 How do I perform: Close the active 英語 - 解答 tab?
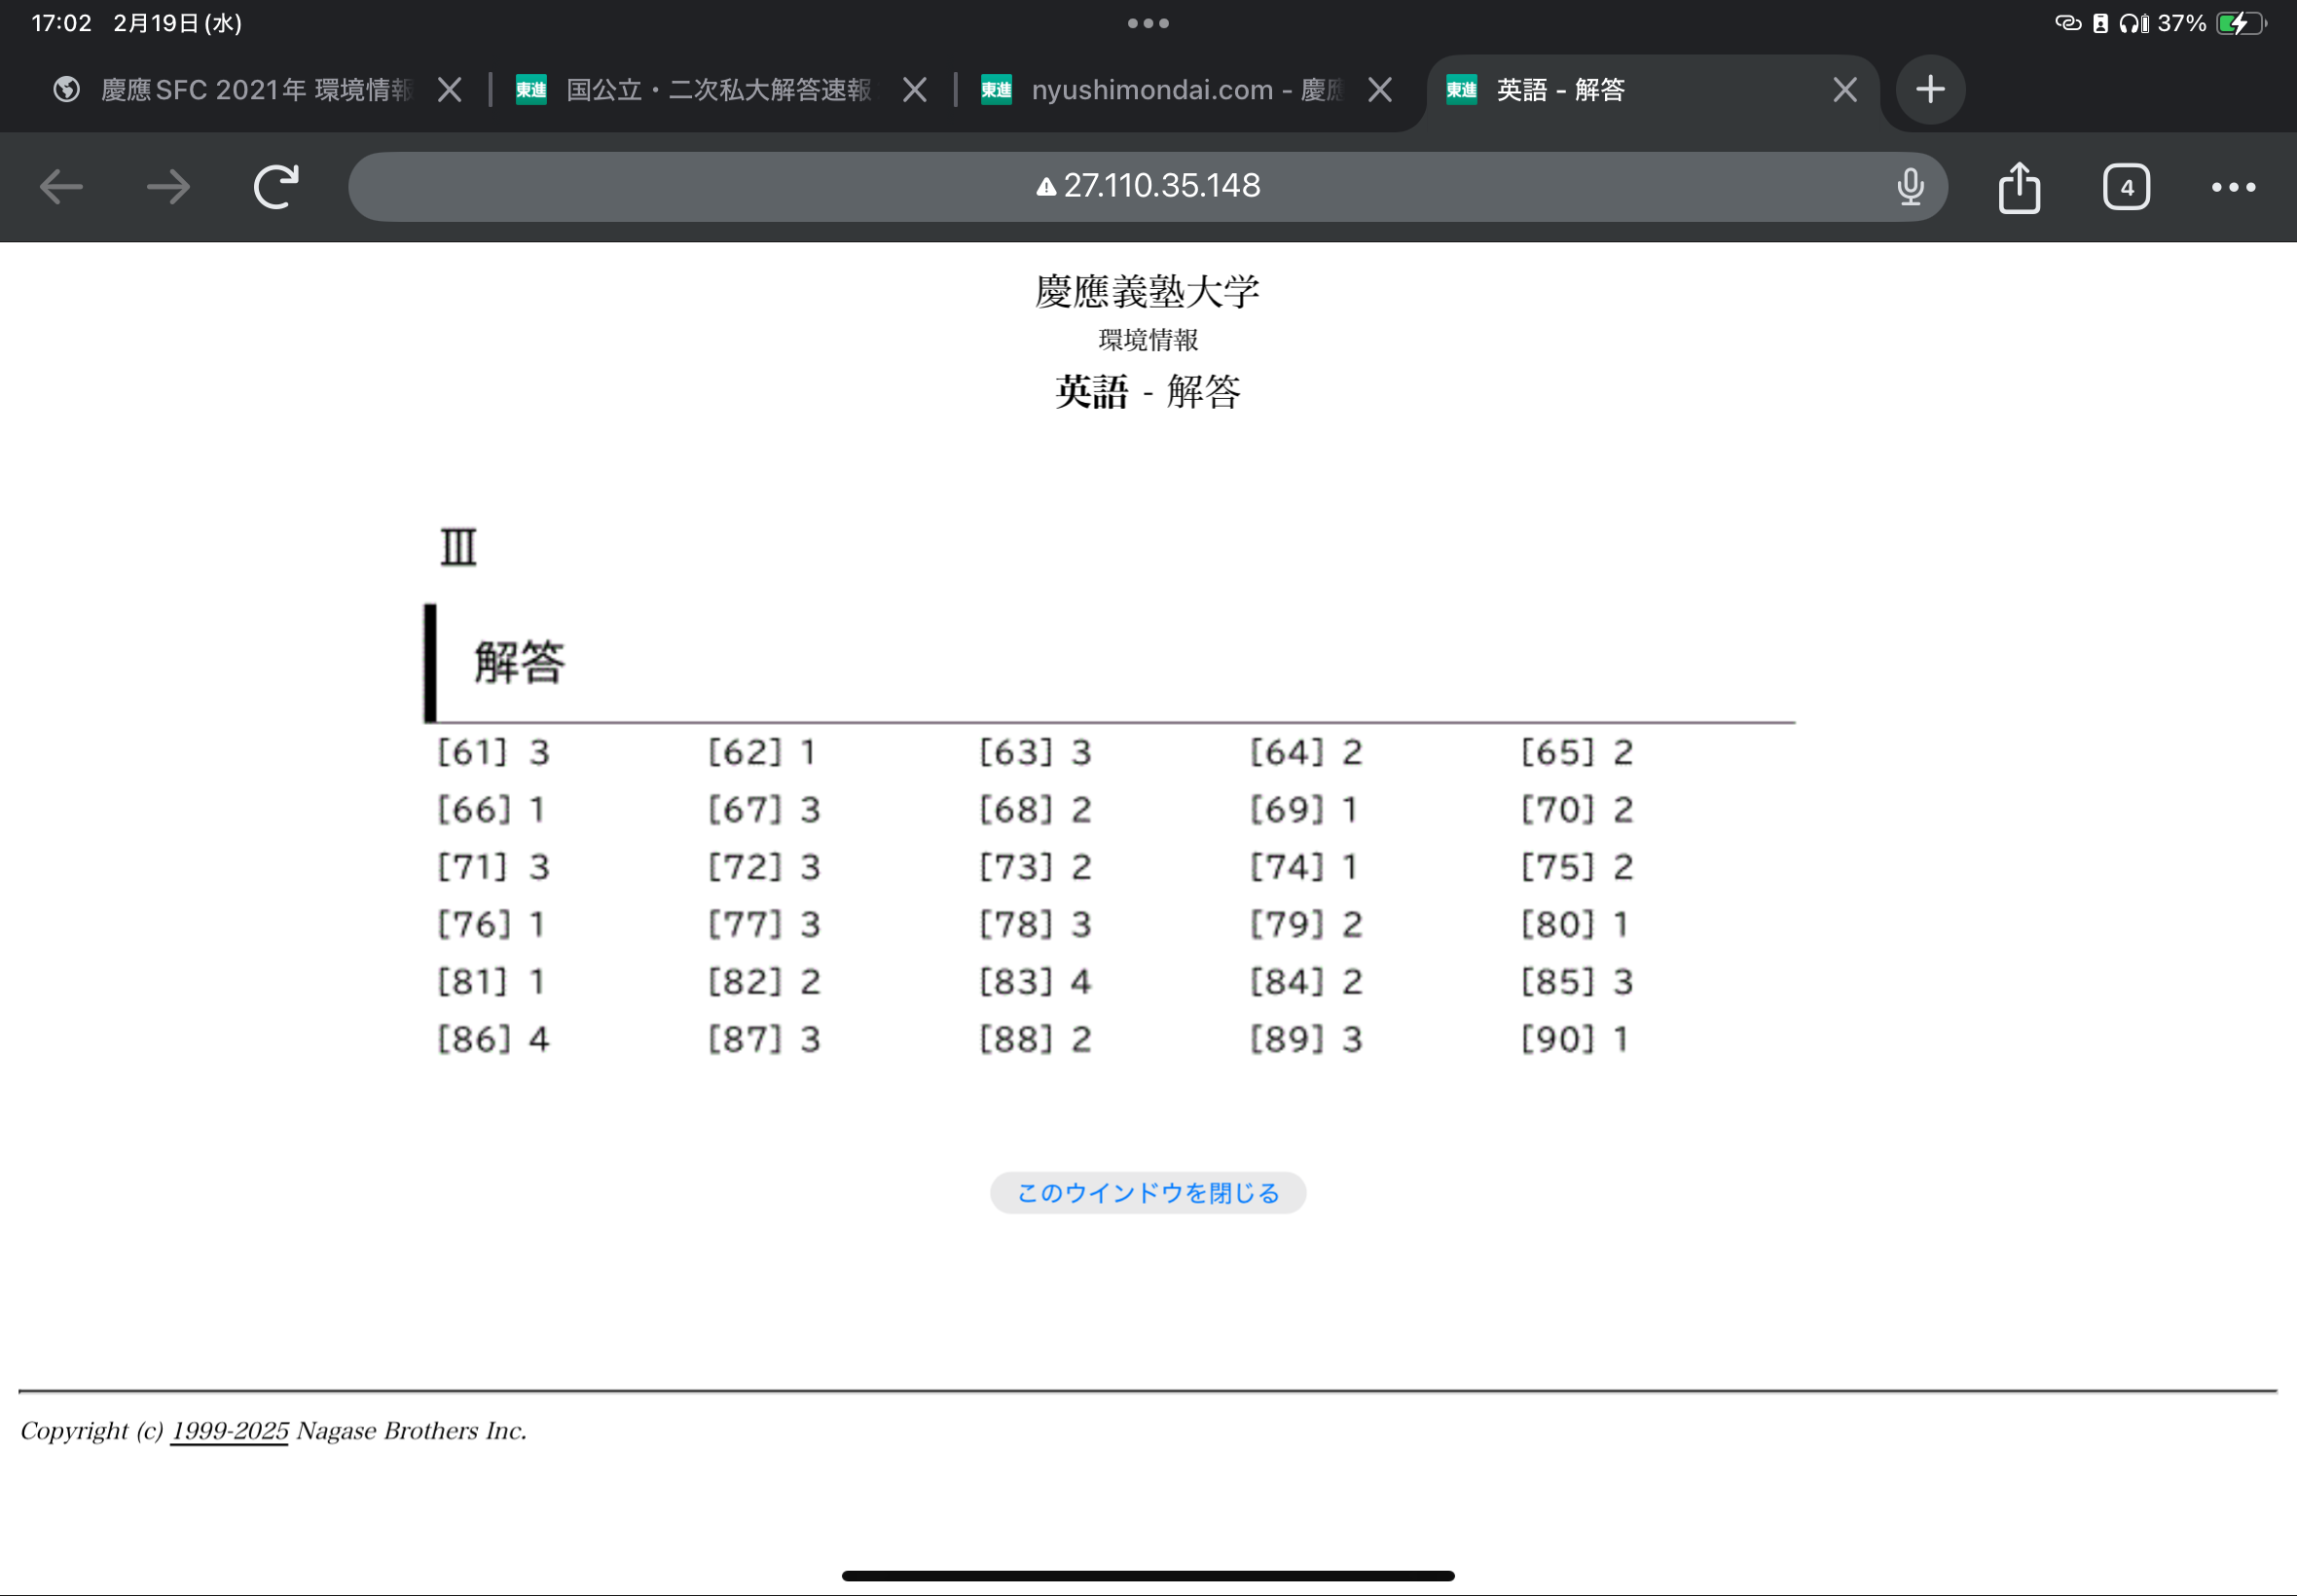coord(1845,90)
